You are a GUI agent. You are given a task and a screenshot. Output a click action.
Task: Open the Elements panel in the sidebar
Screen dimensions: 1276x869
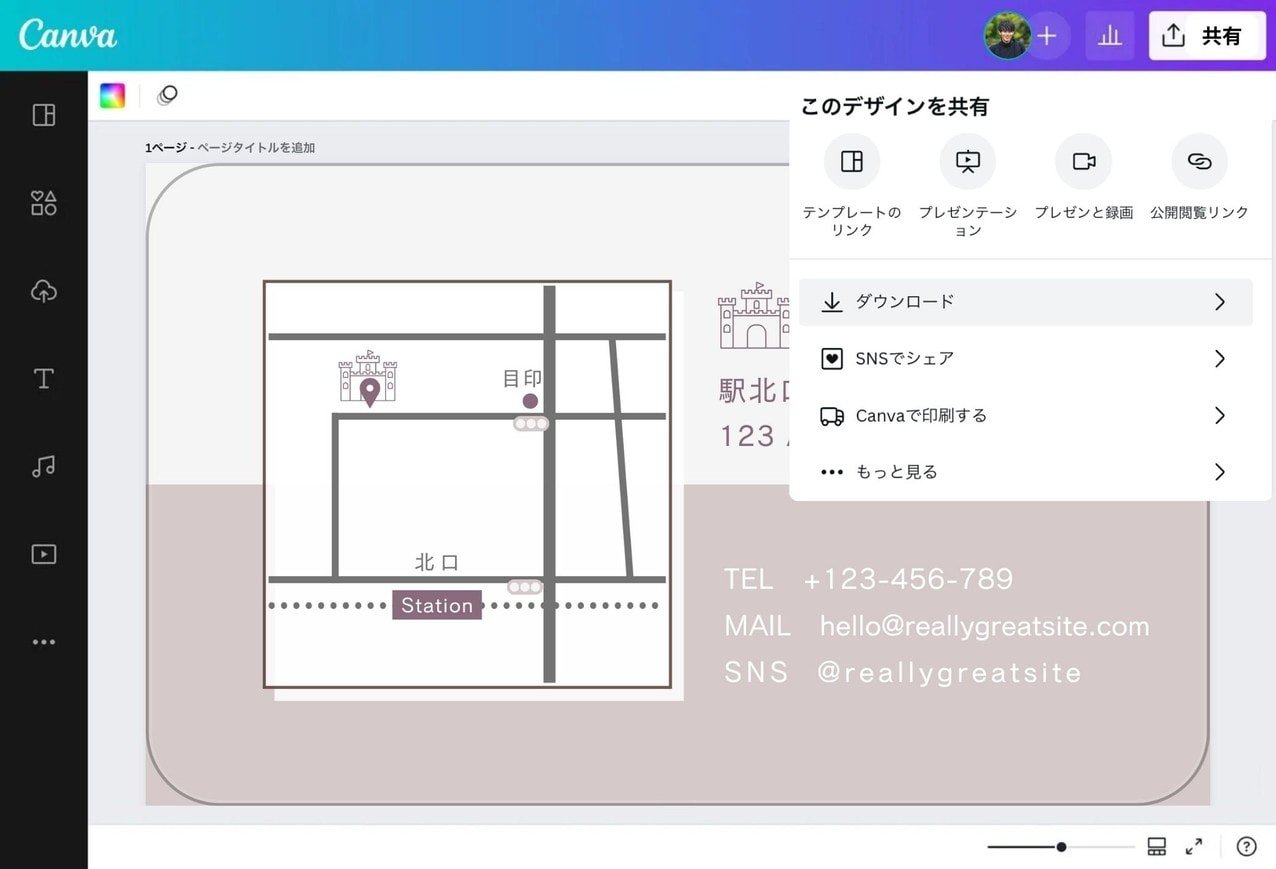tap(44, 203)
